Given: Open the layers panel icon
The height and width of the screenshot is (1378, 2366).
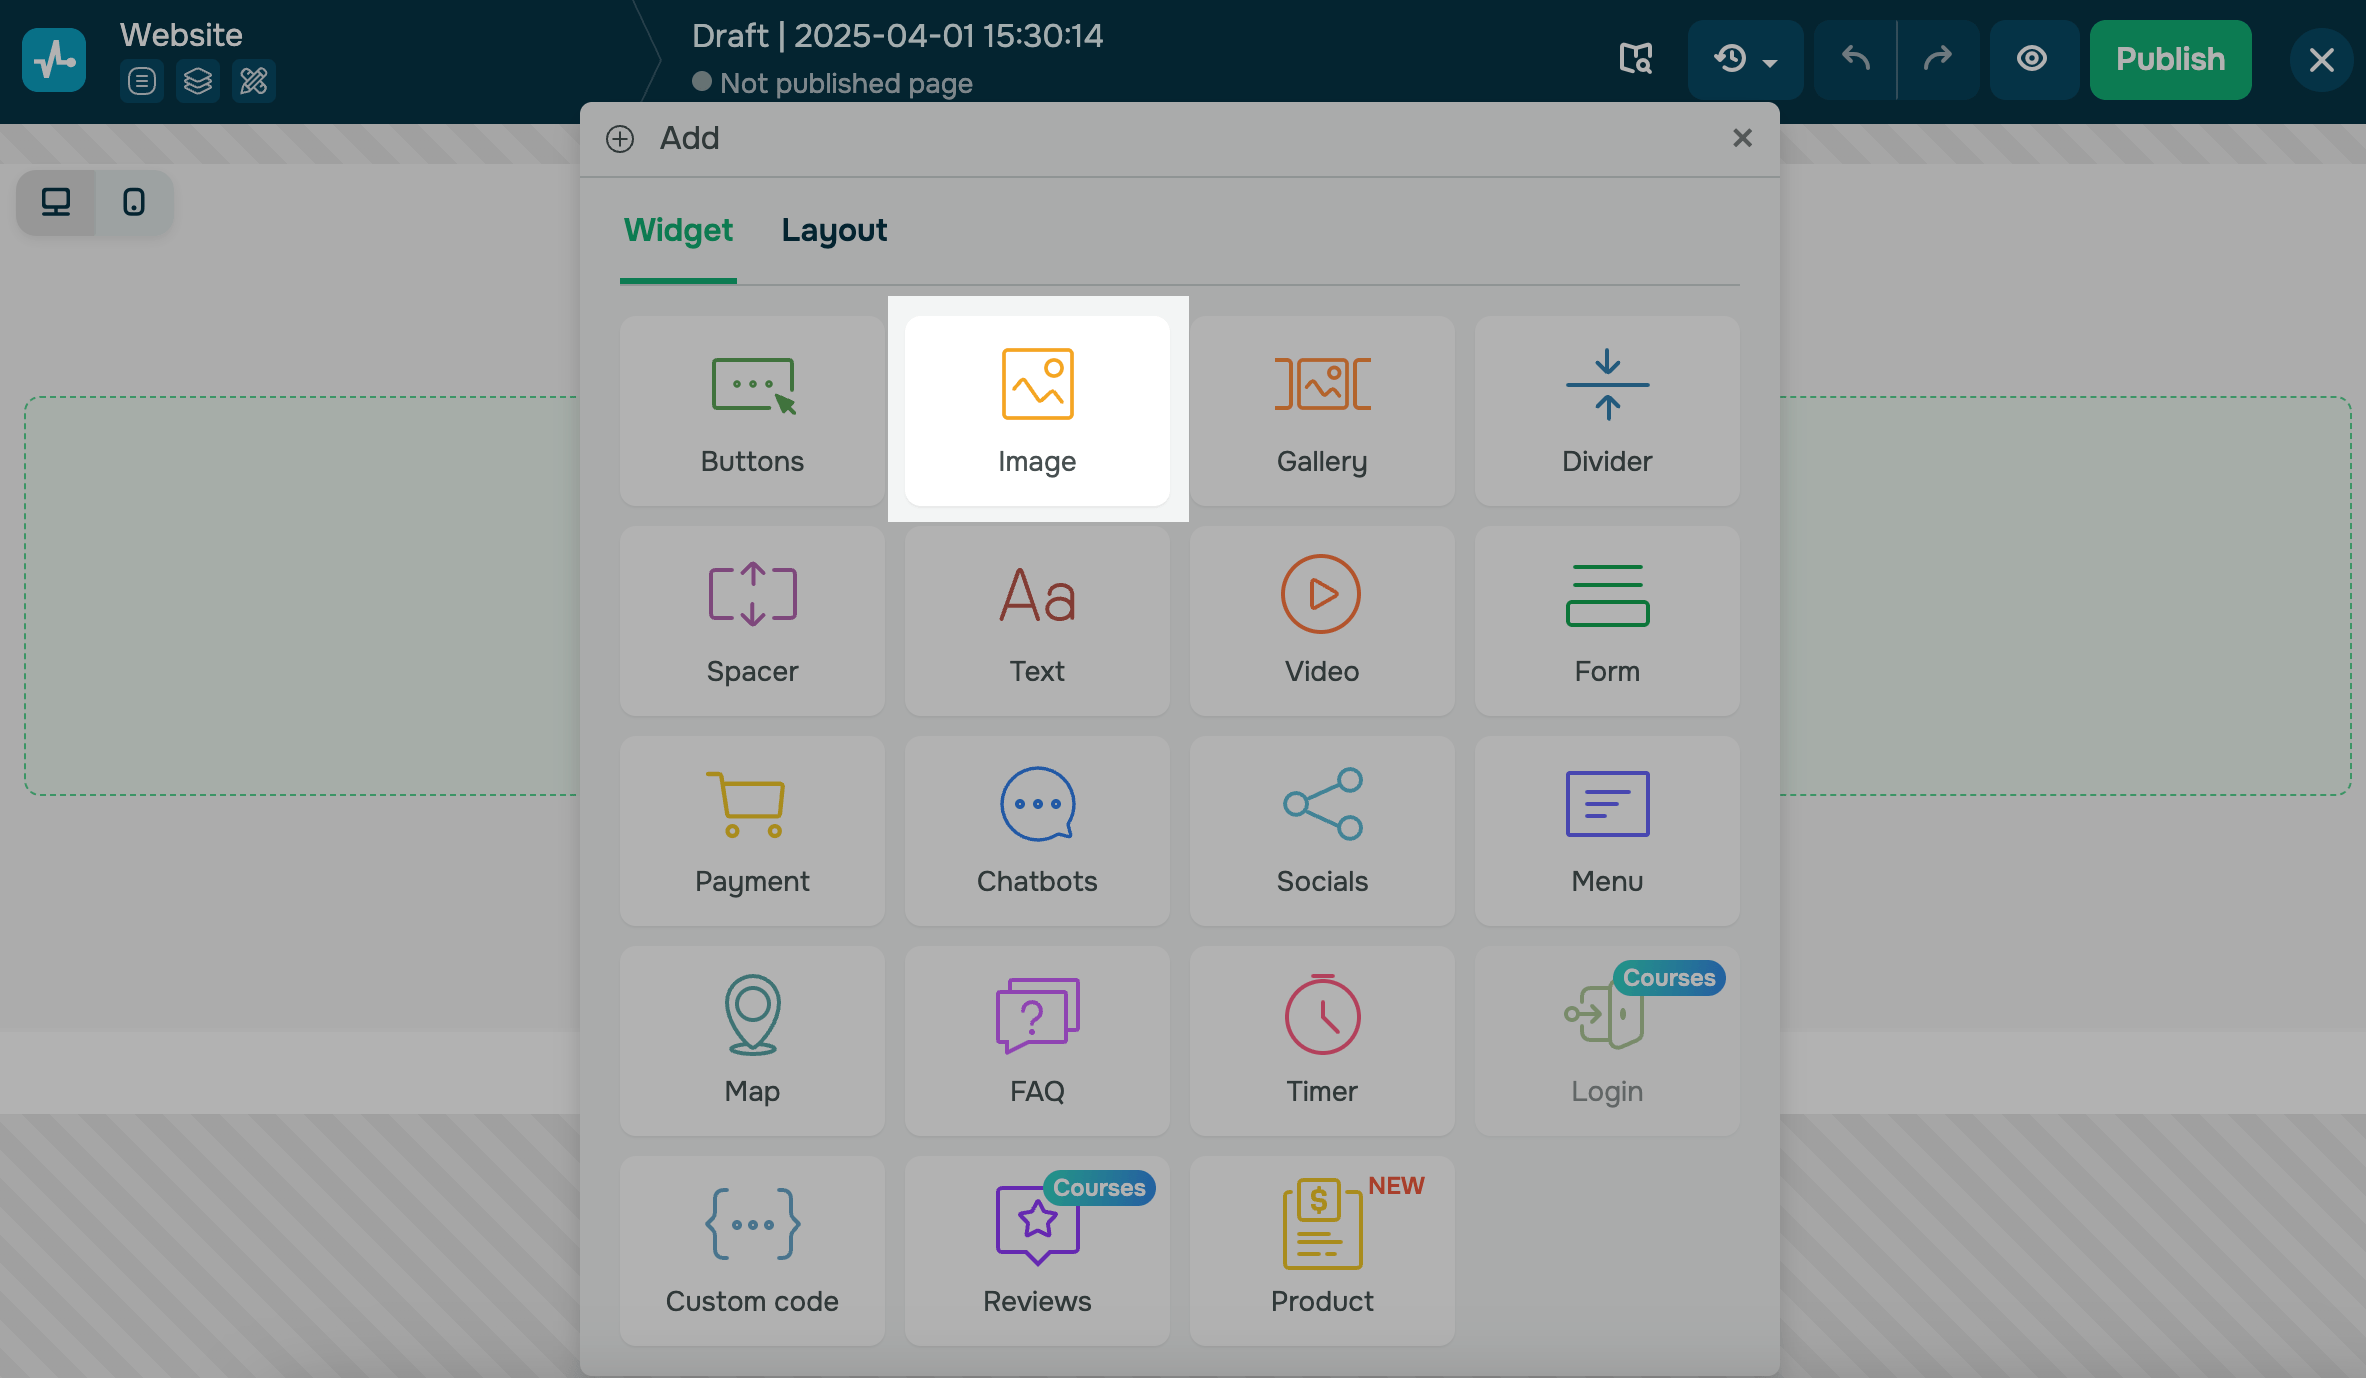Looking at the screenshot, I should tap(198, 81).
